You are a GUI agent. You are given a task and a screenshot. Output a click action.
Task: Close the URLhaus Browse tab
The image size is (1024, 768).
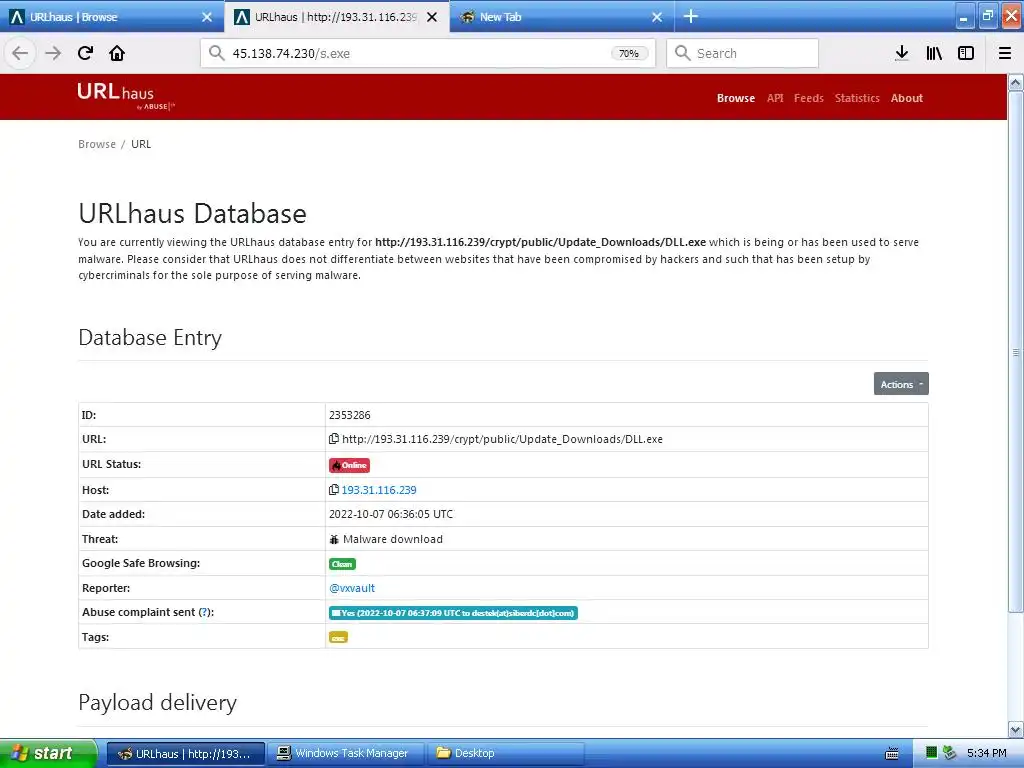click(x=207, y=18)
